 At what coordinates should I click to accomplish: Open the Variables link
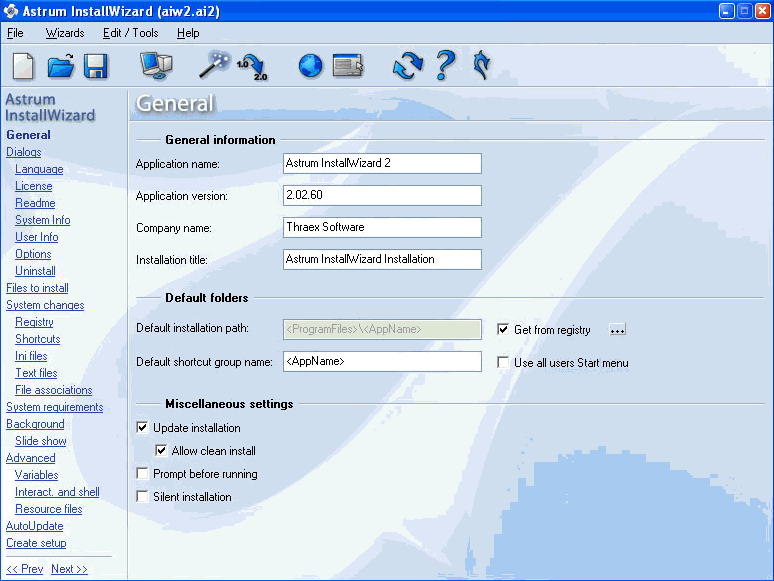37,475
